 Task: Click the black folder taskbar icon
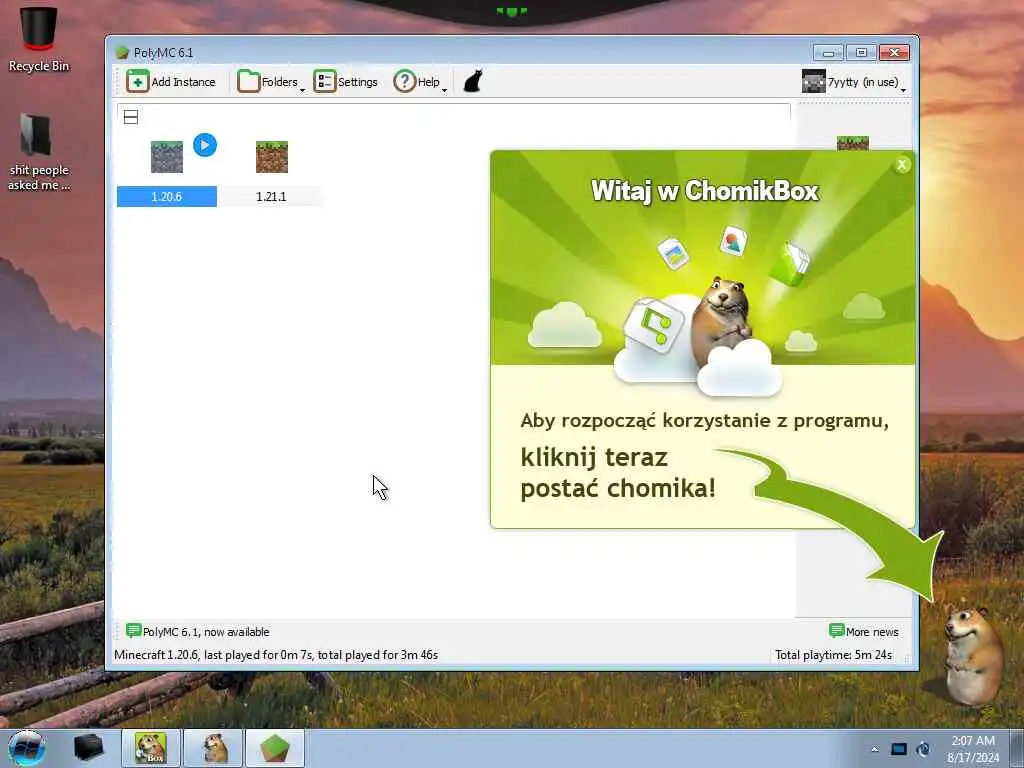tap(89, 748)
